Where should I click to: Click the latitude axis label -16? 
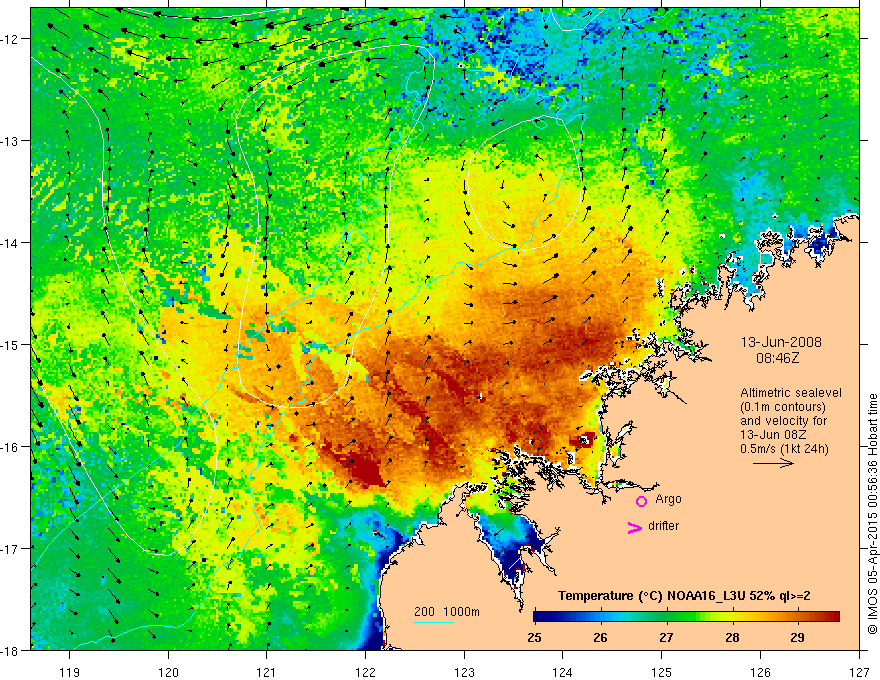pyautogui.click(x=10, y=447)
